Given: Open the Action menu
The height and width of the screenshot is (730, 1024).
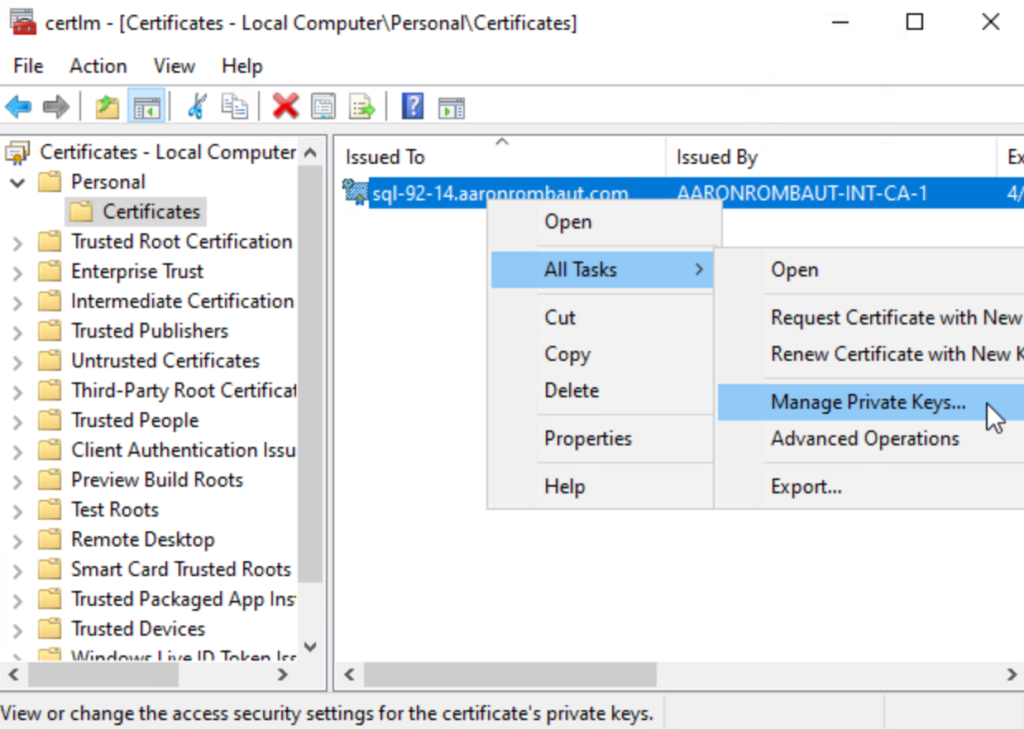Looking at the screenshot, I should 97,66.
